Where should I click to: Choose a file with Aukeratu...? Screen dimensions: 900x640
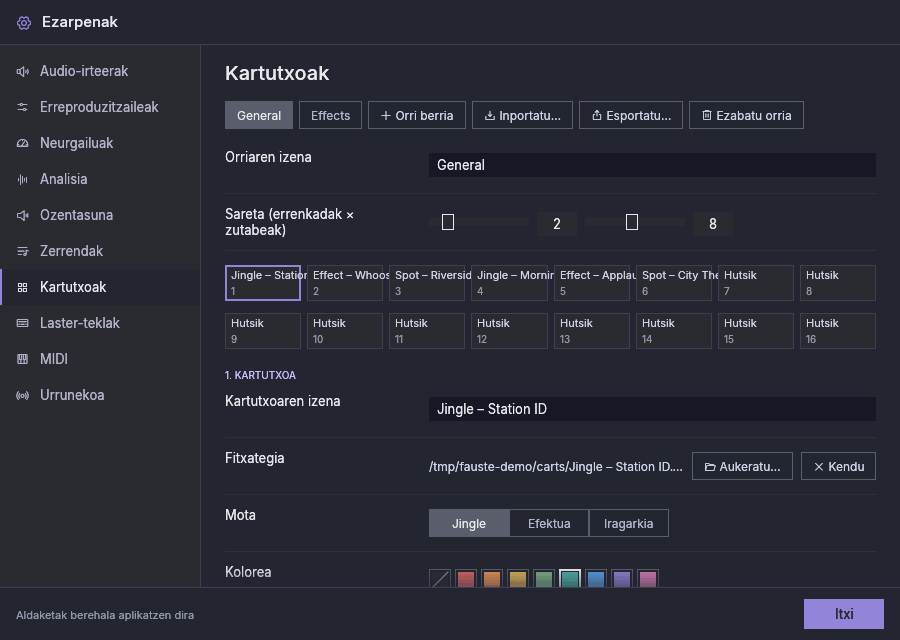point(742,466)
